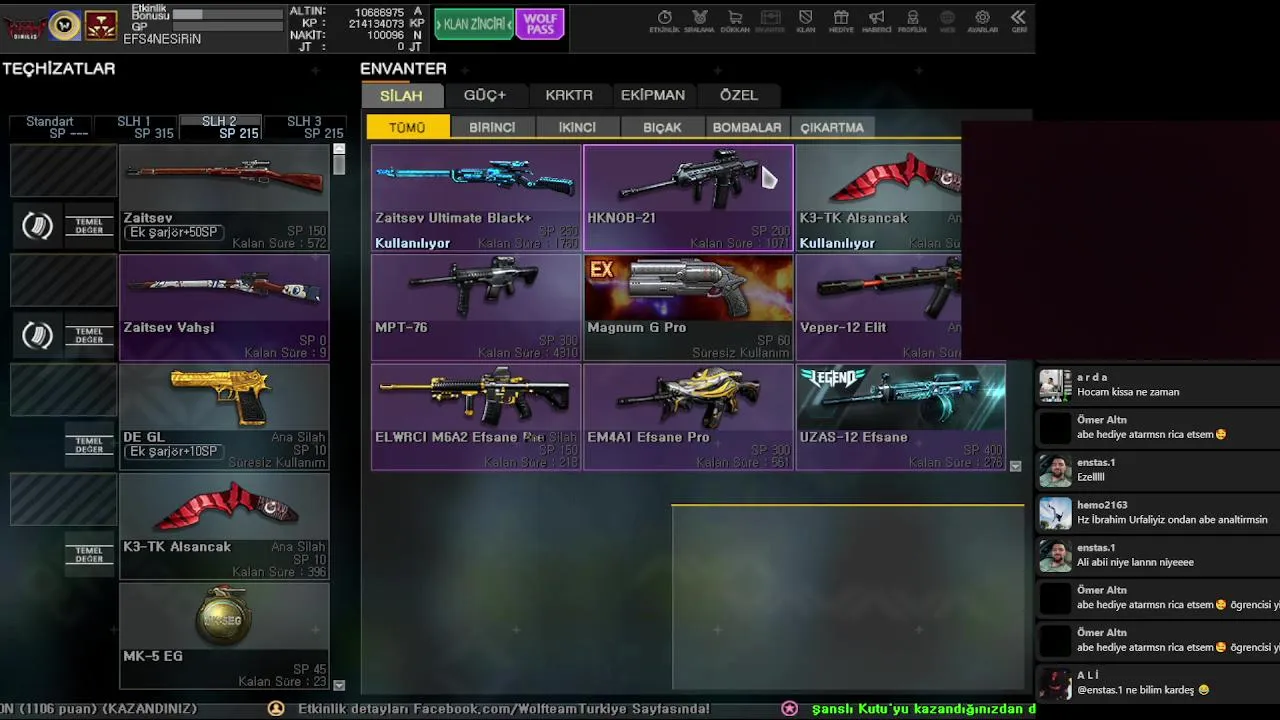
Task: Open the Klan Zinciri green button
Action: pyautogui.click(x=474, y=24)
